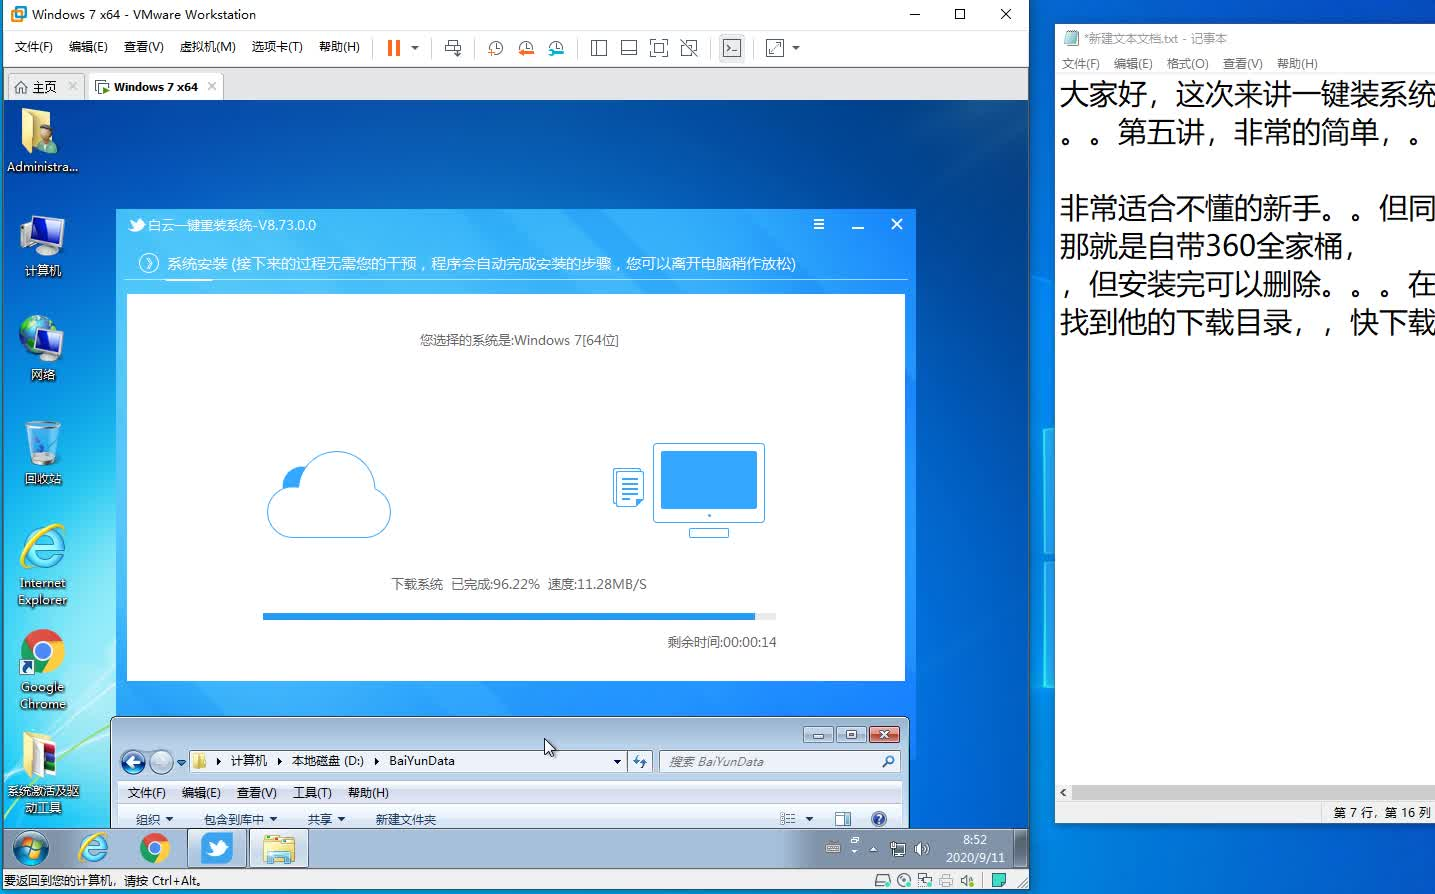Open the console view icon in VMware

click(x=732, y=47)
